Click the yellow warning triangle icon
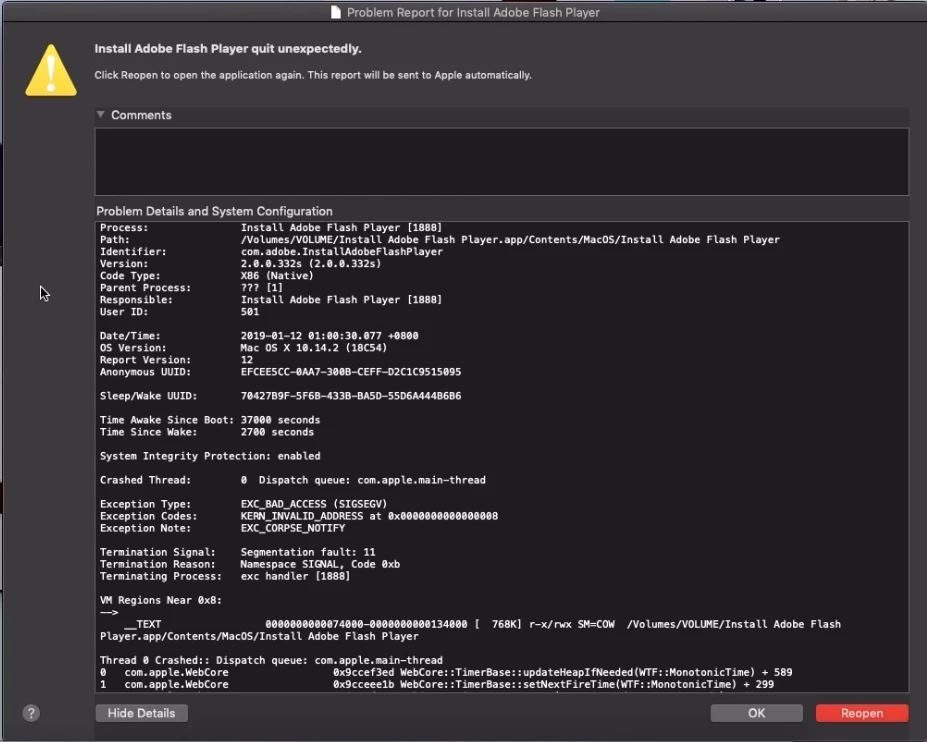This screenshot has width=927, height=742. pos(51,70)
